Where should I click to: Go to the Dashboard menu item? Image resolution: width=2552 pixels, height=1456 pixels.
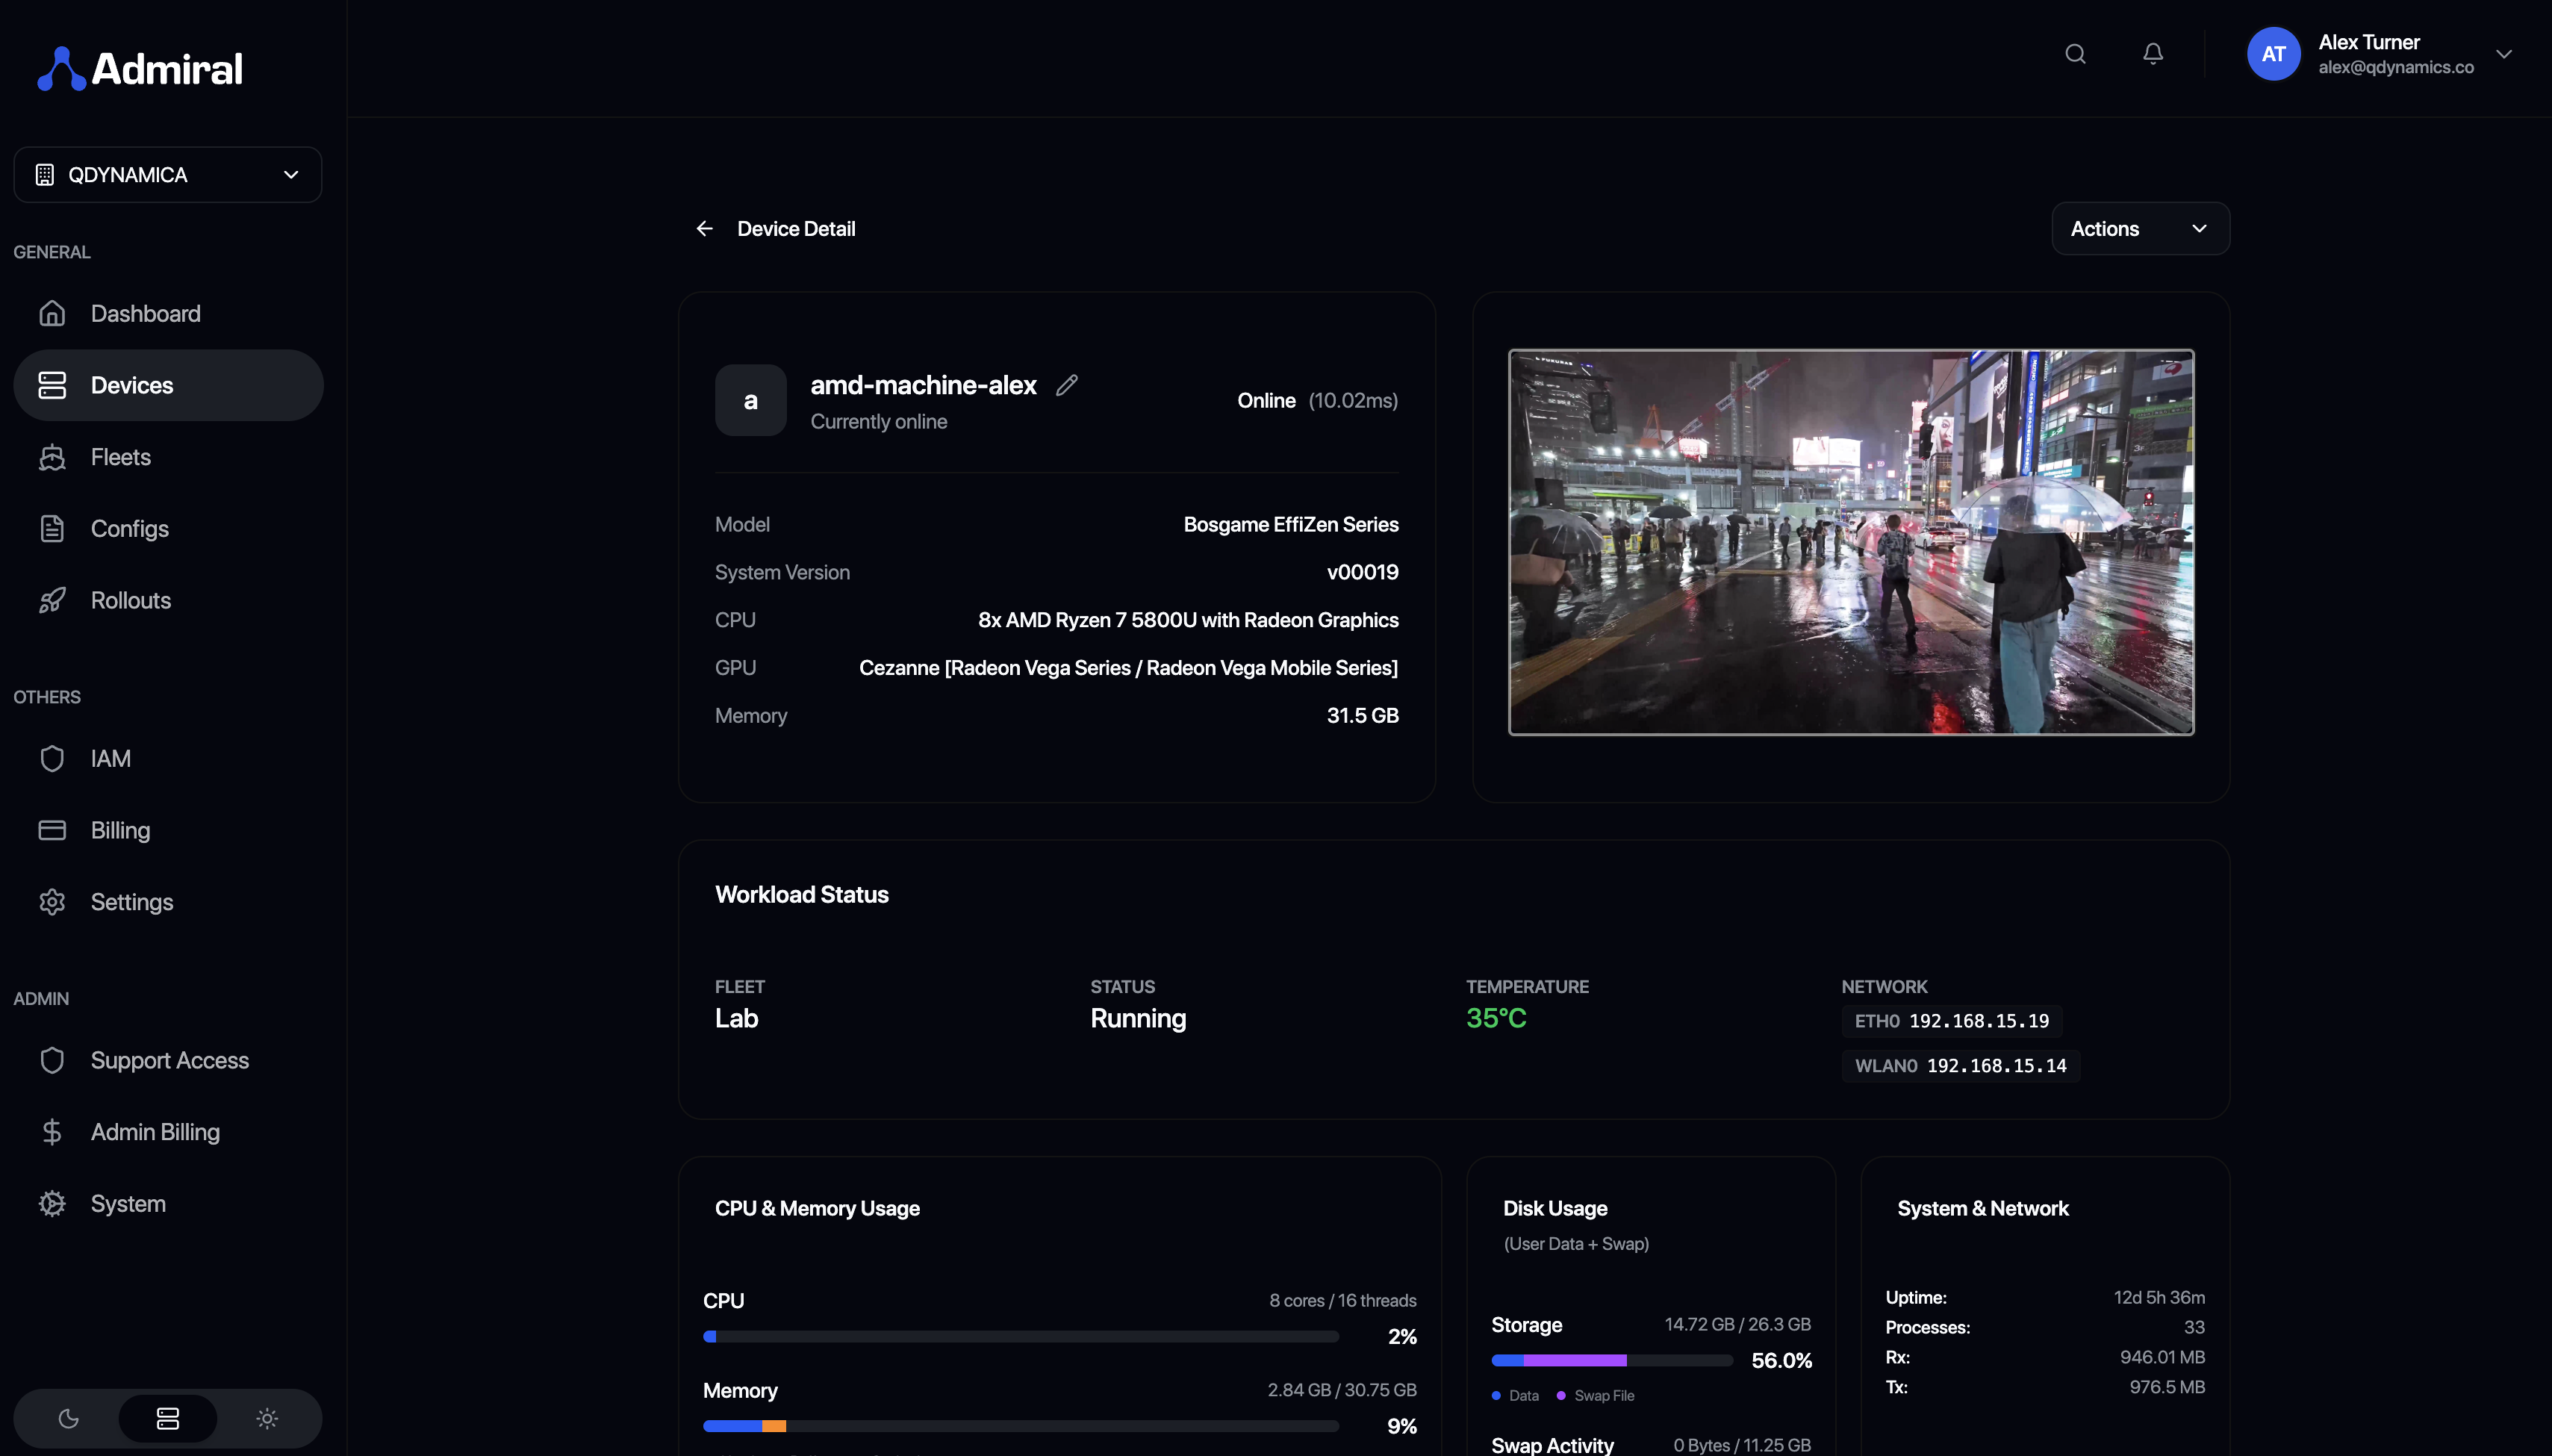coord(145,314)
